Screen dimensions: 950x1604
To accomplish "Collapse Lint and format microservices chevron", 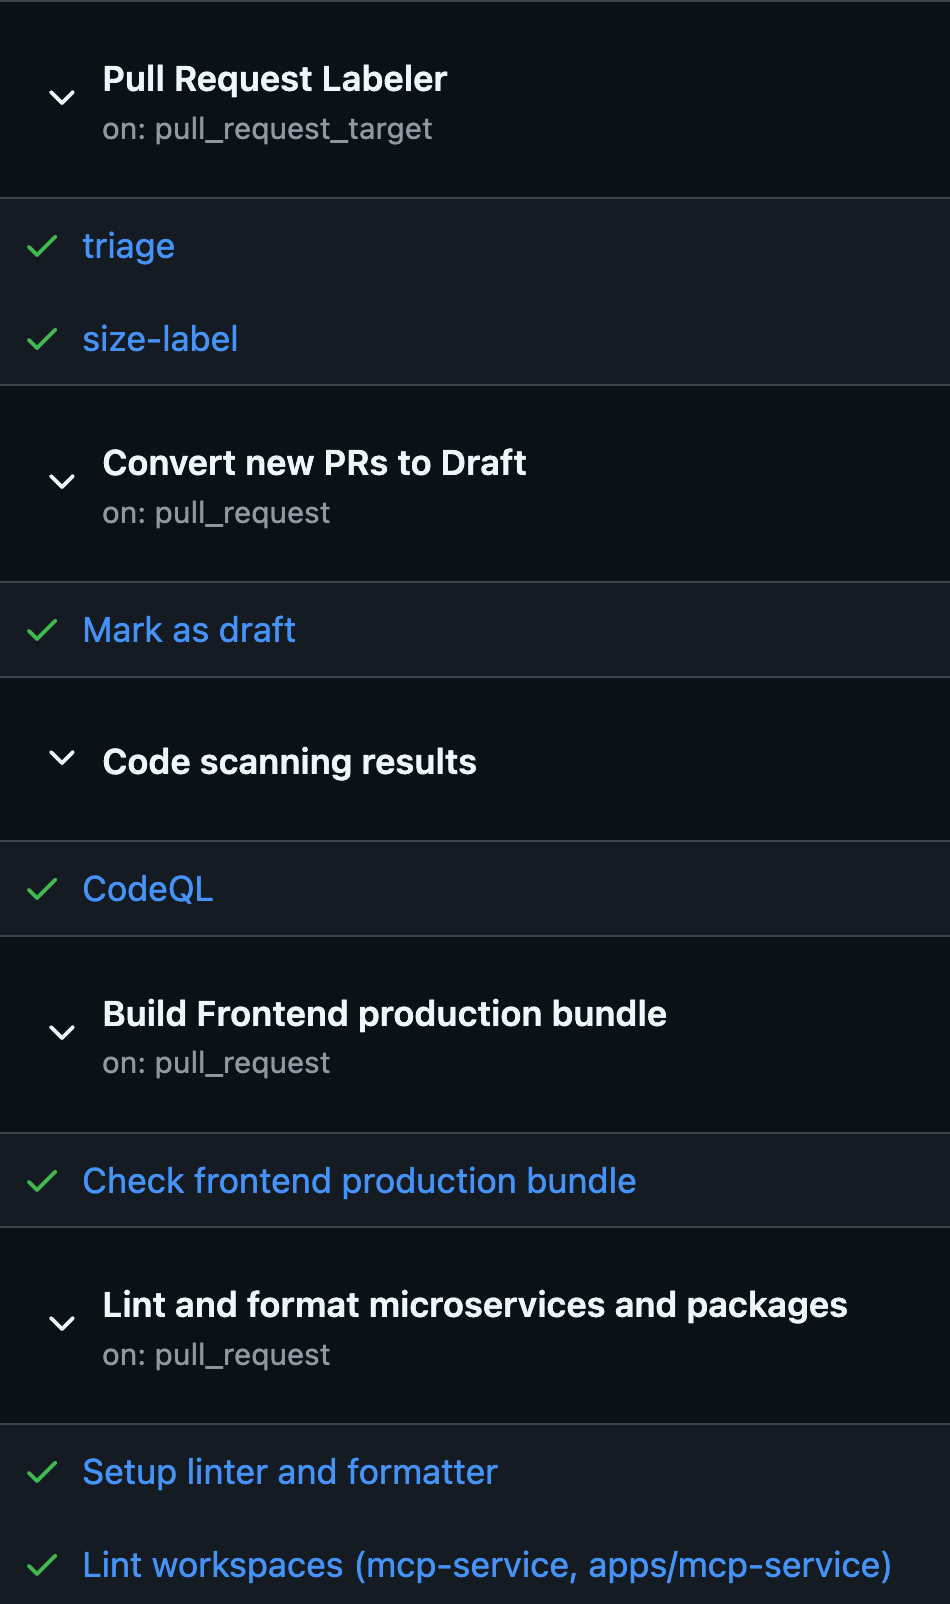I will pyautogui.click(x=62, y=1324).
